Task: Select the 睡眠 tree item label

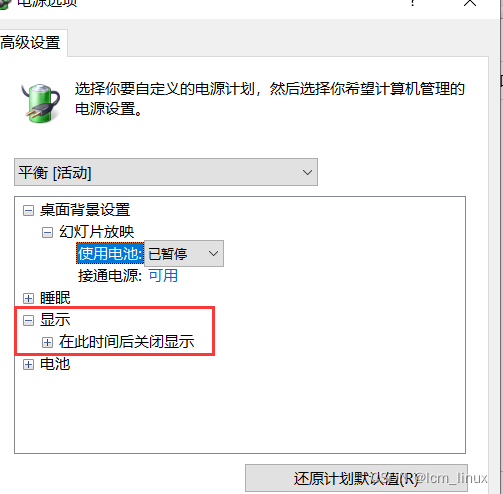Action: click(x=55, y=298)
